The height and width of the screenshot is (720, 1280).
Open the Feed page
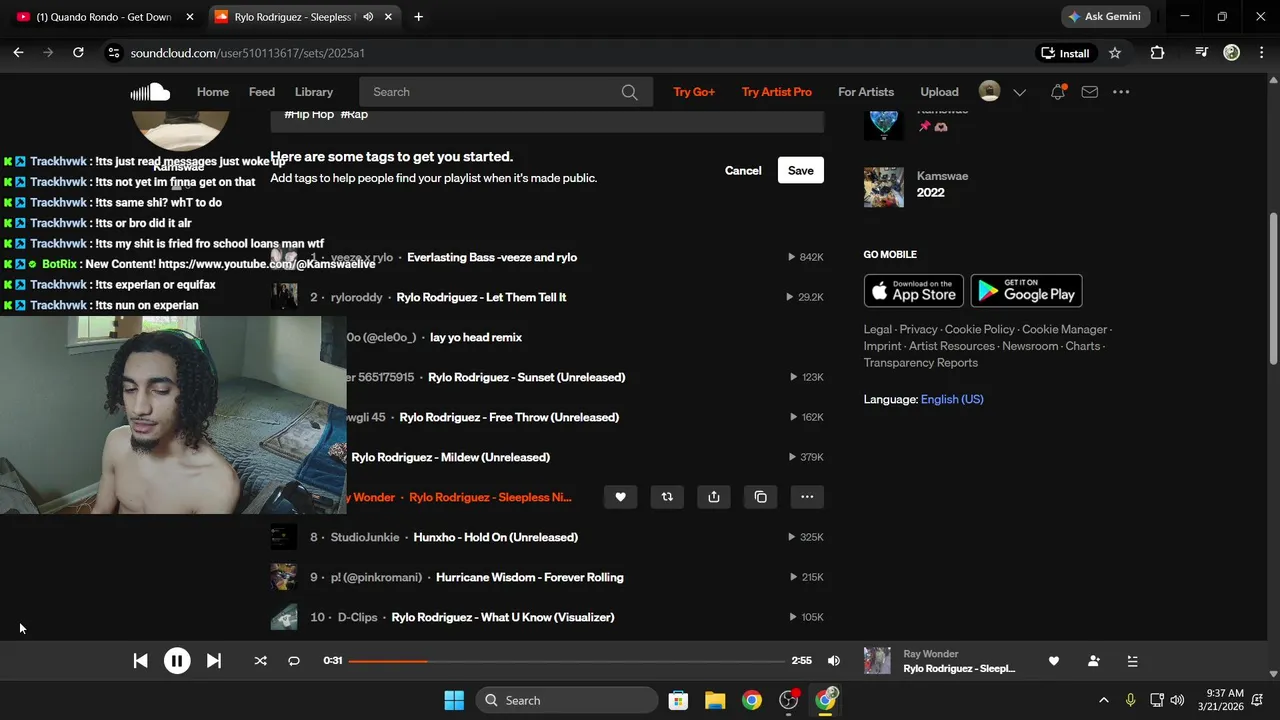(262, 92)
